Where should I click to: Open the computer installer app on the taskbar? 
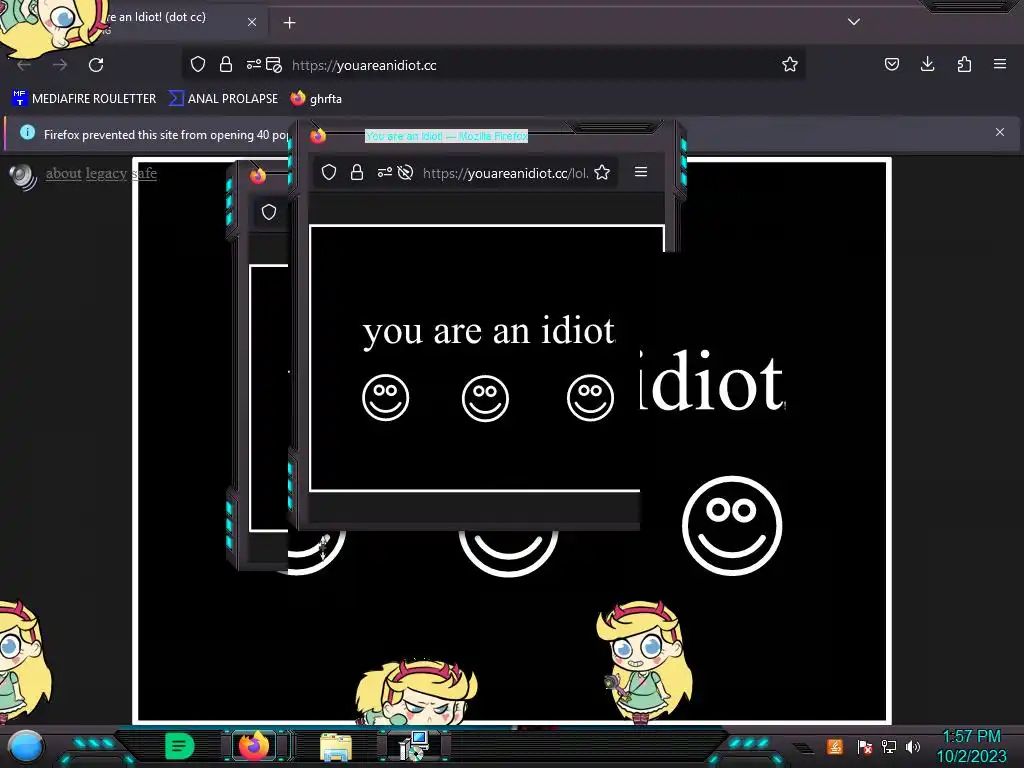coord(414,746)
